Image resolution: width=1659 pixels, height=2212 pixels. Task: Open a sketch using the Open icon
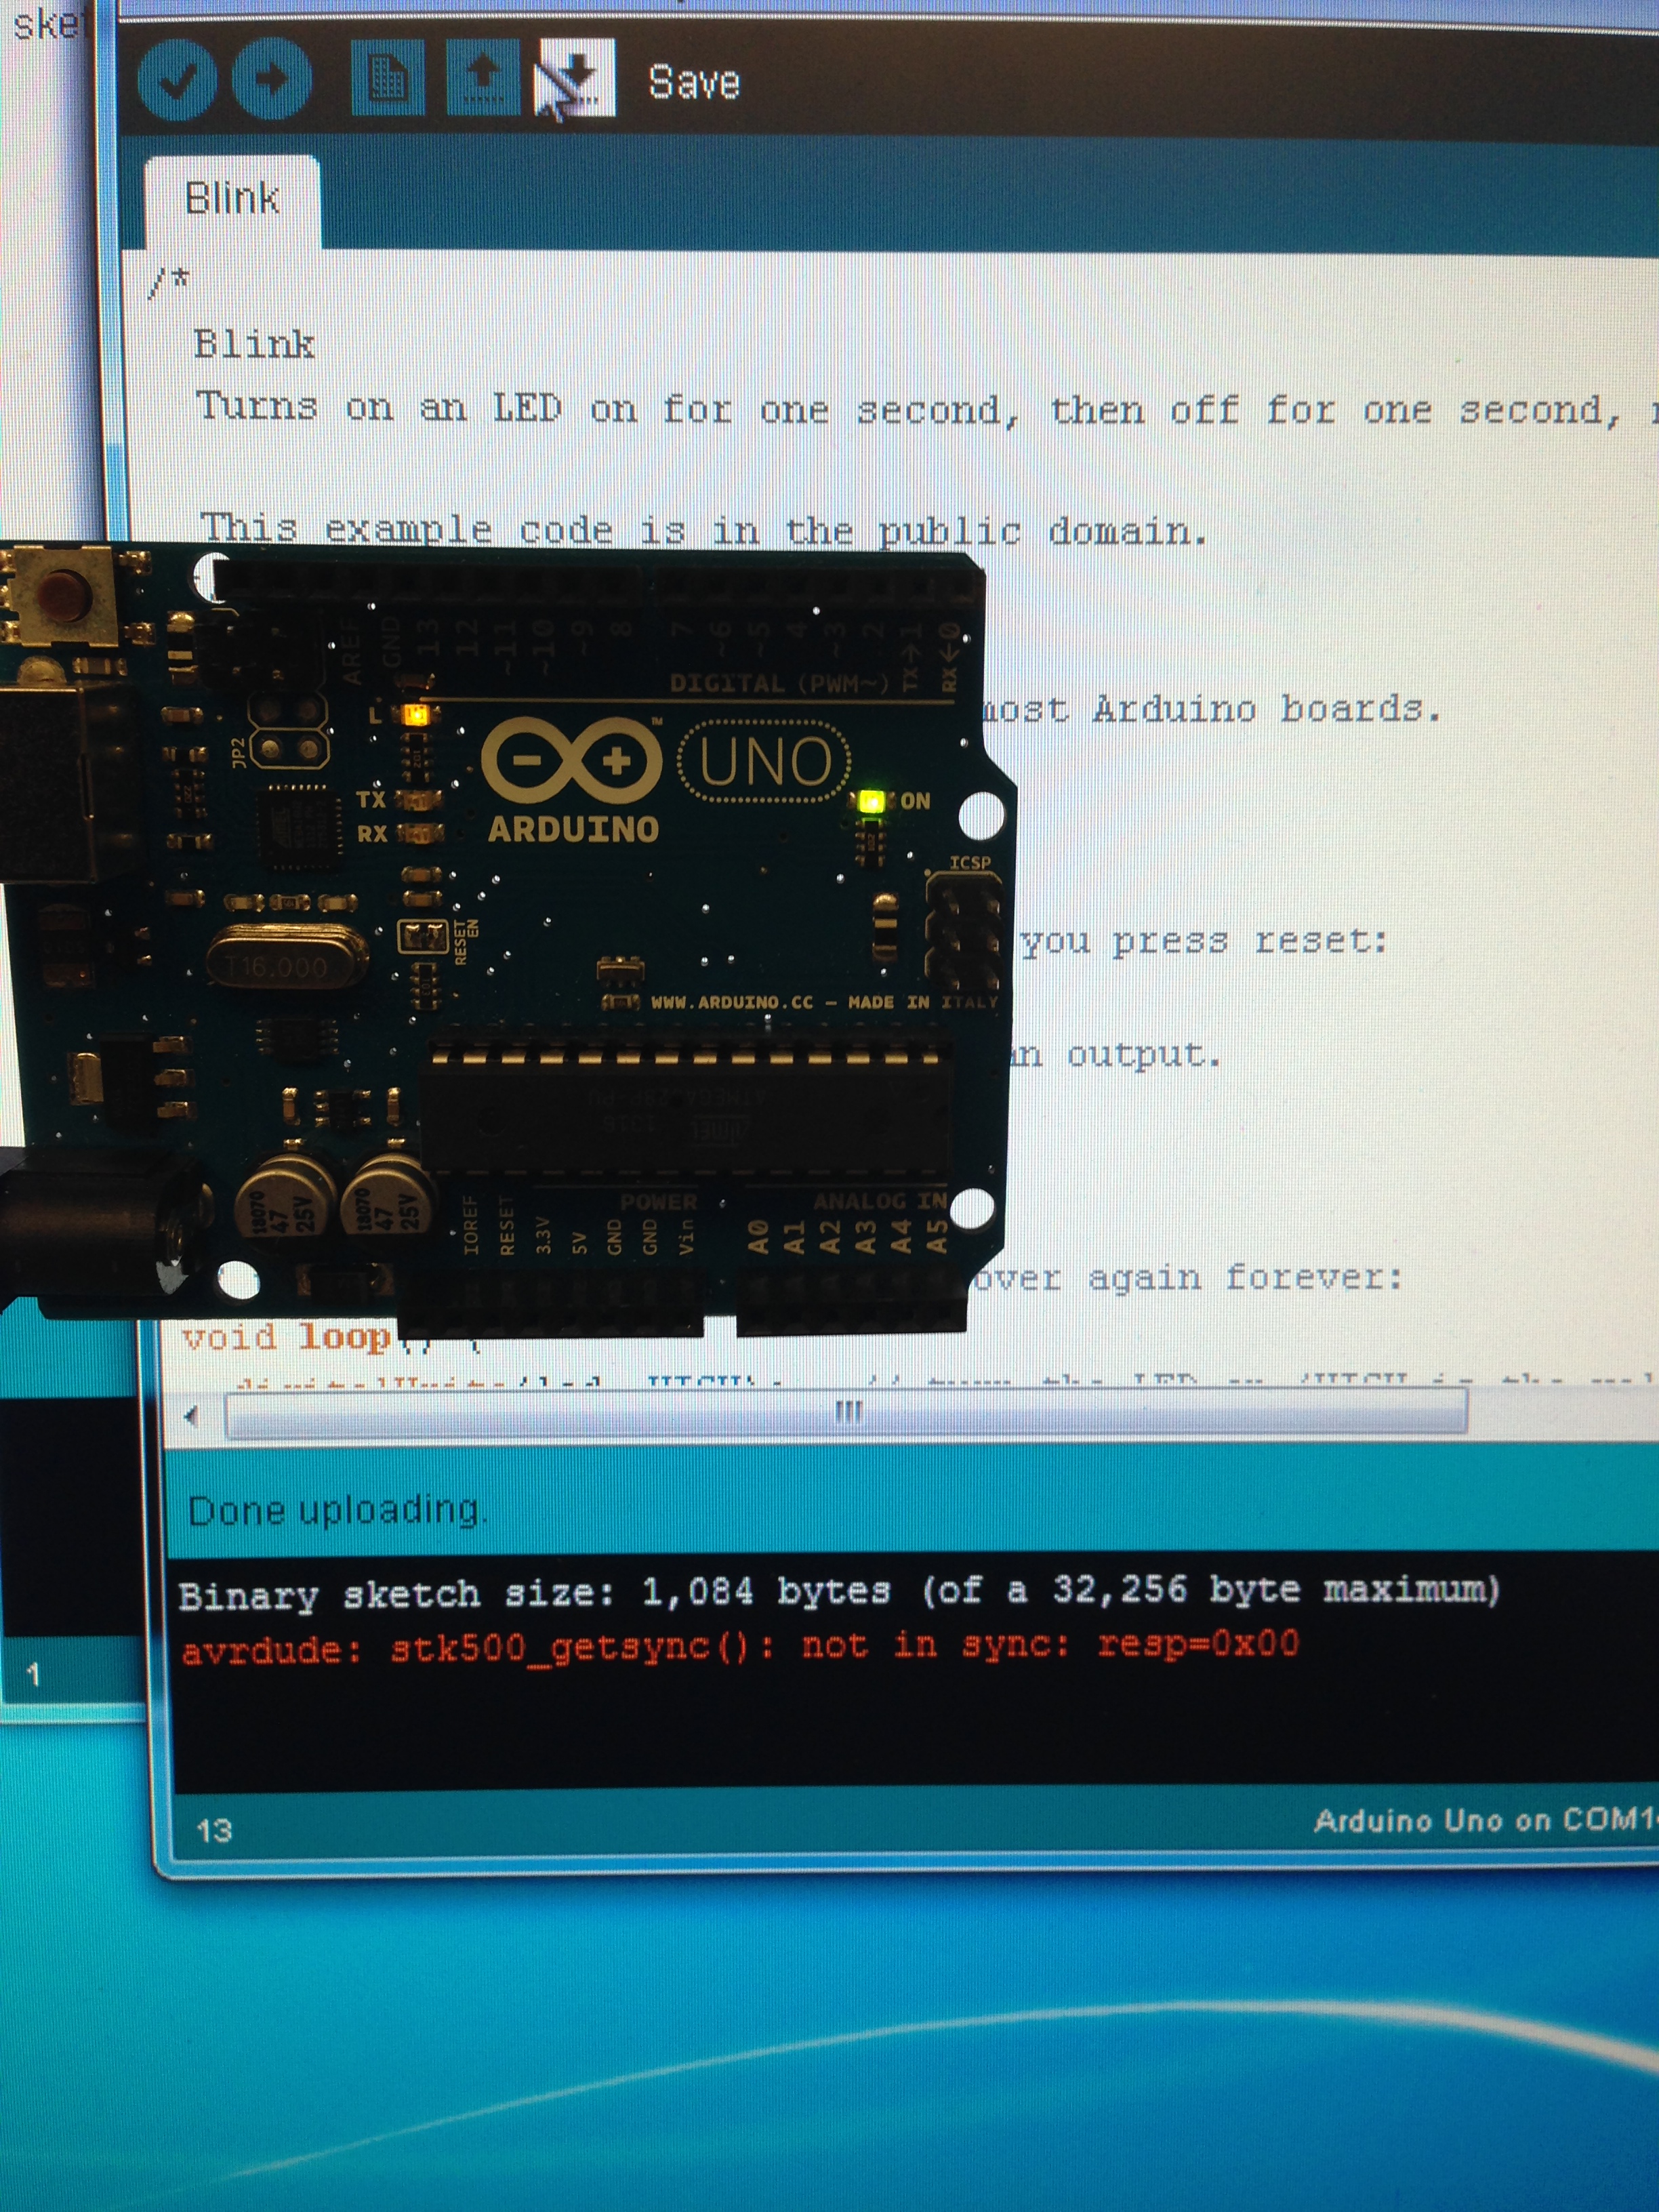pyautogui.click(x=483, y=78)
